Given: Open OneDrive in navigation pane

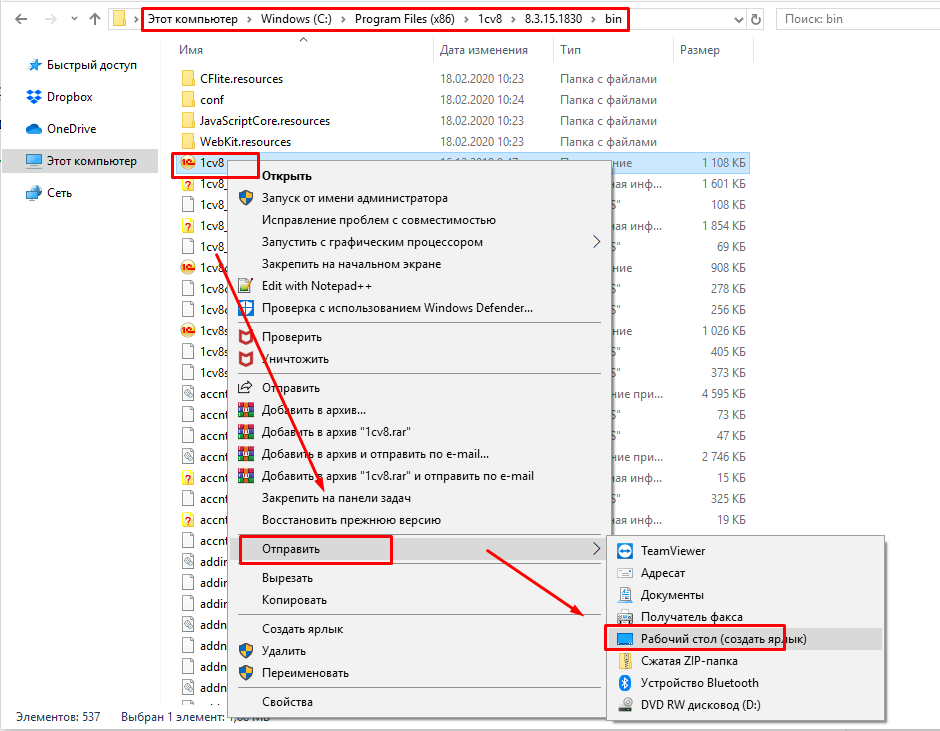Looking at the screenshot, I should point(61,129).
